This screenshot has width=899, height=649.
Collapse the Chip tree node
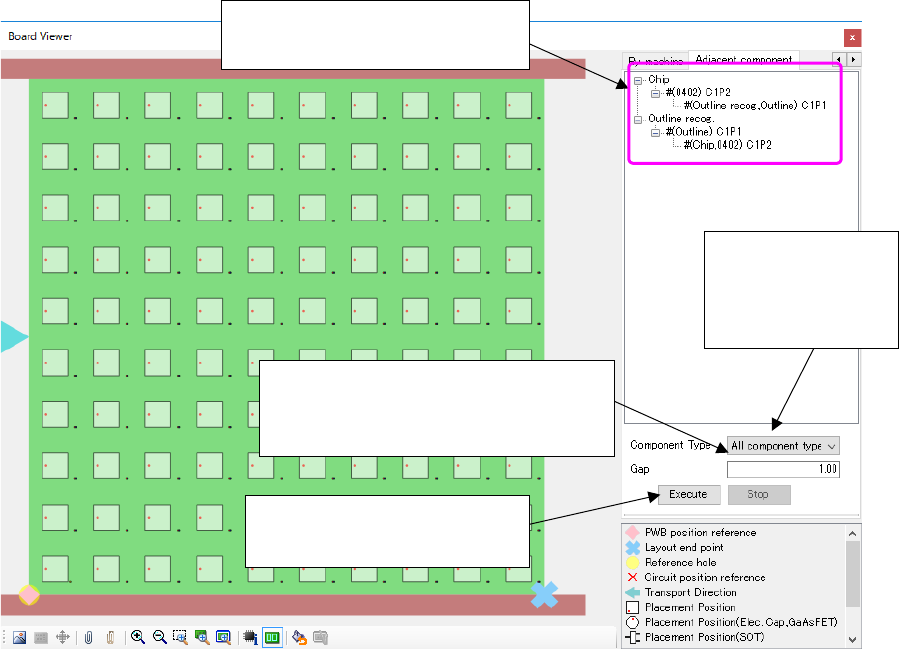pyautogui.click(x=638, y=81)
